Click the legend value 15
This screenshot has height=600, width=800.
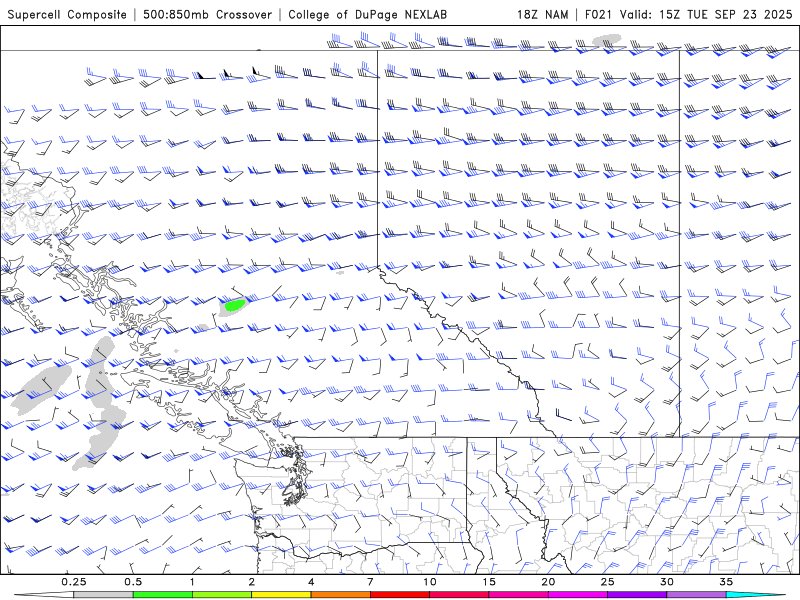[x=489, y=582]
